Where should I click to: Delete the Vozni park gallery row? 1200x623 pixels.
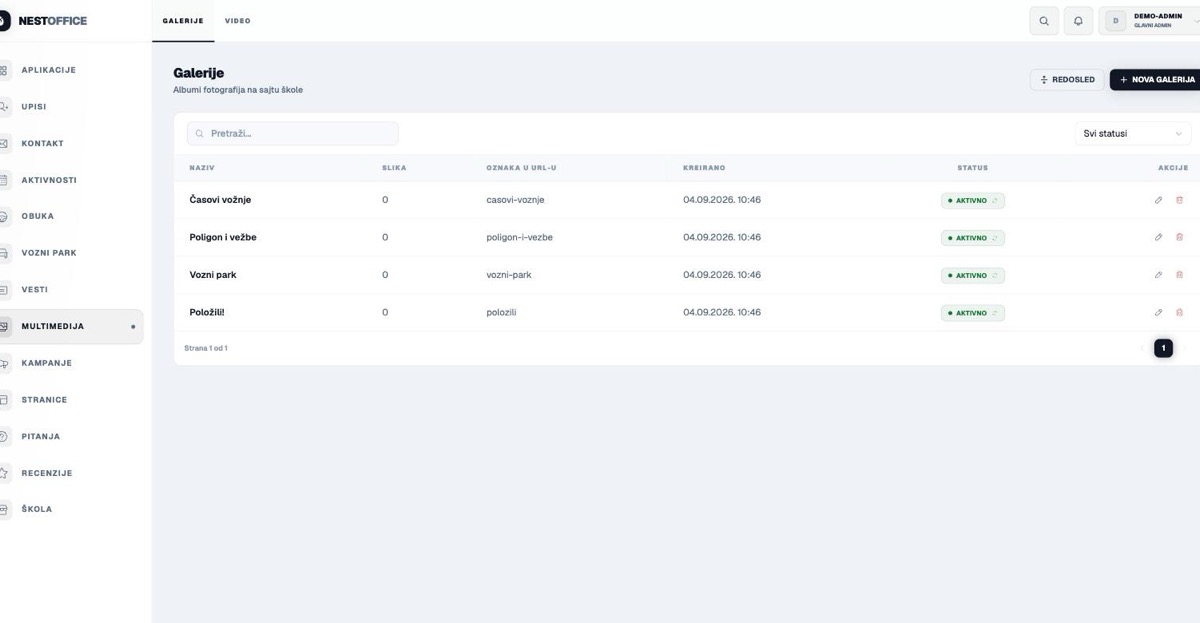click(x=1179, y=275)
